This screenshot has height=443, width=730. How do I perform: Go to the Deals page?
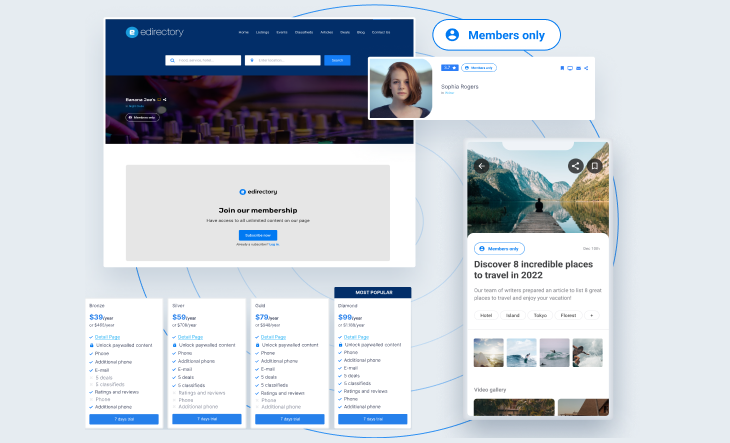(345, 33)
